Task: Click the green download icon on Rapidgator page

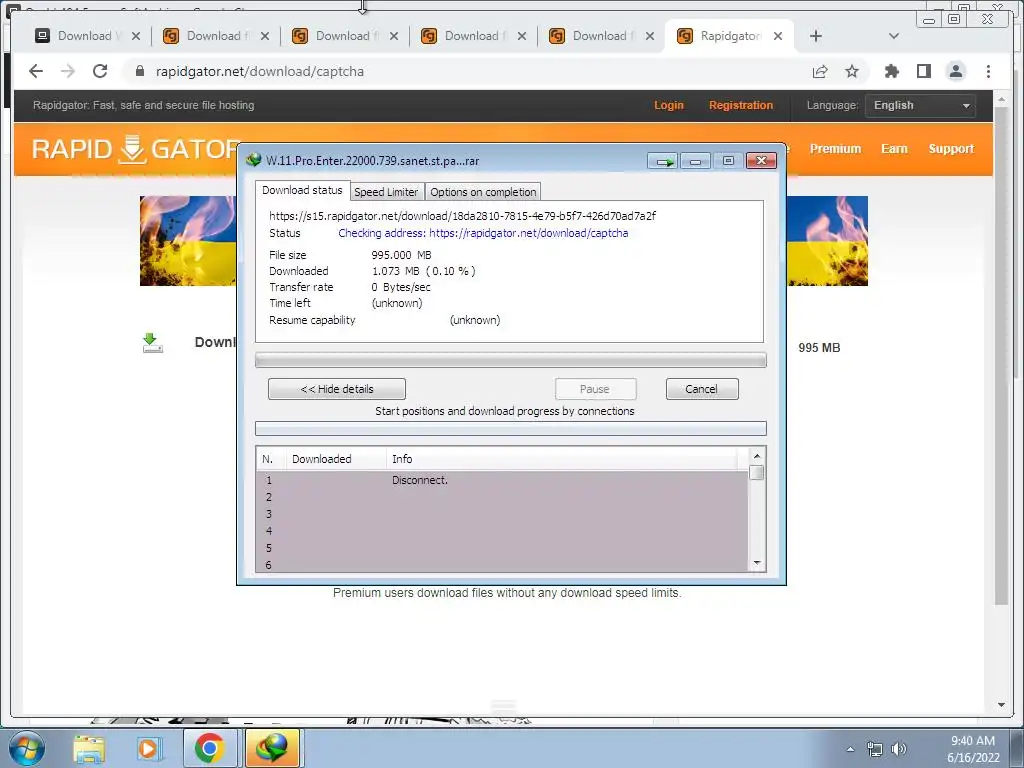Action: (152, 342)
